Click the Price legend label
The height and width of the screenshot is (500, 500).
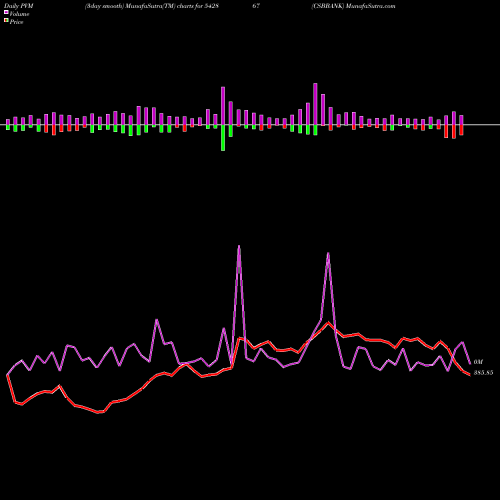(x=16, y=22)
